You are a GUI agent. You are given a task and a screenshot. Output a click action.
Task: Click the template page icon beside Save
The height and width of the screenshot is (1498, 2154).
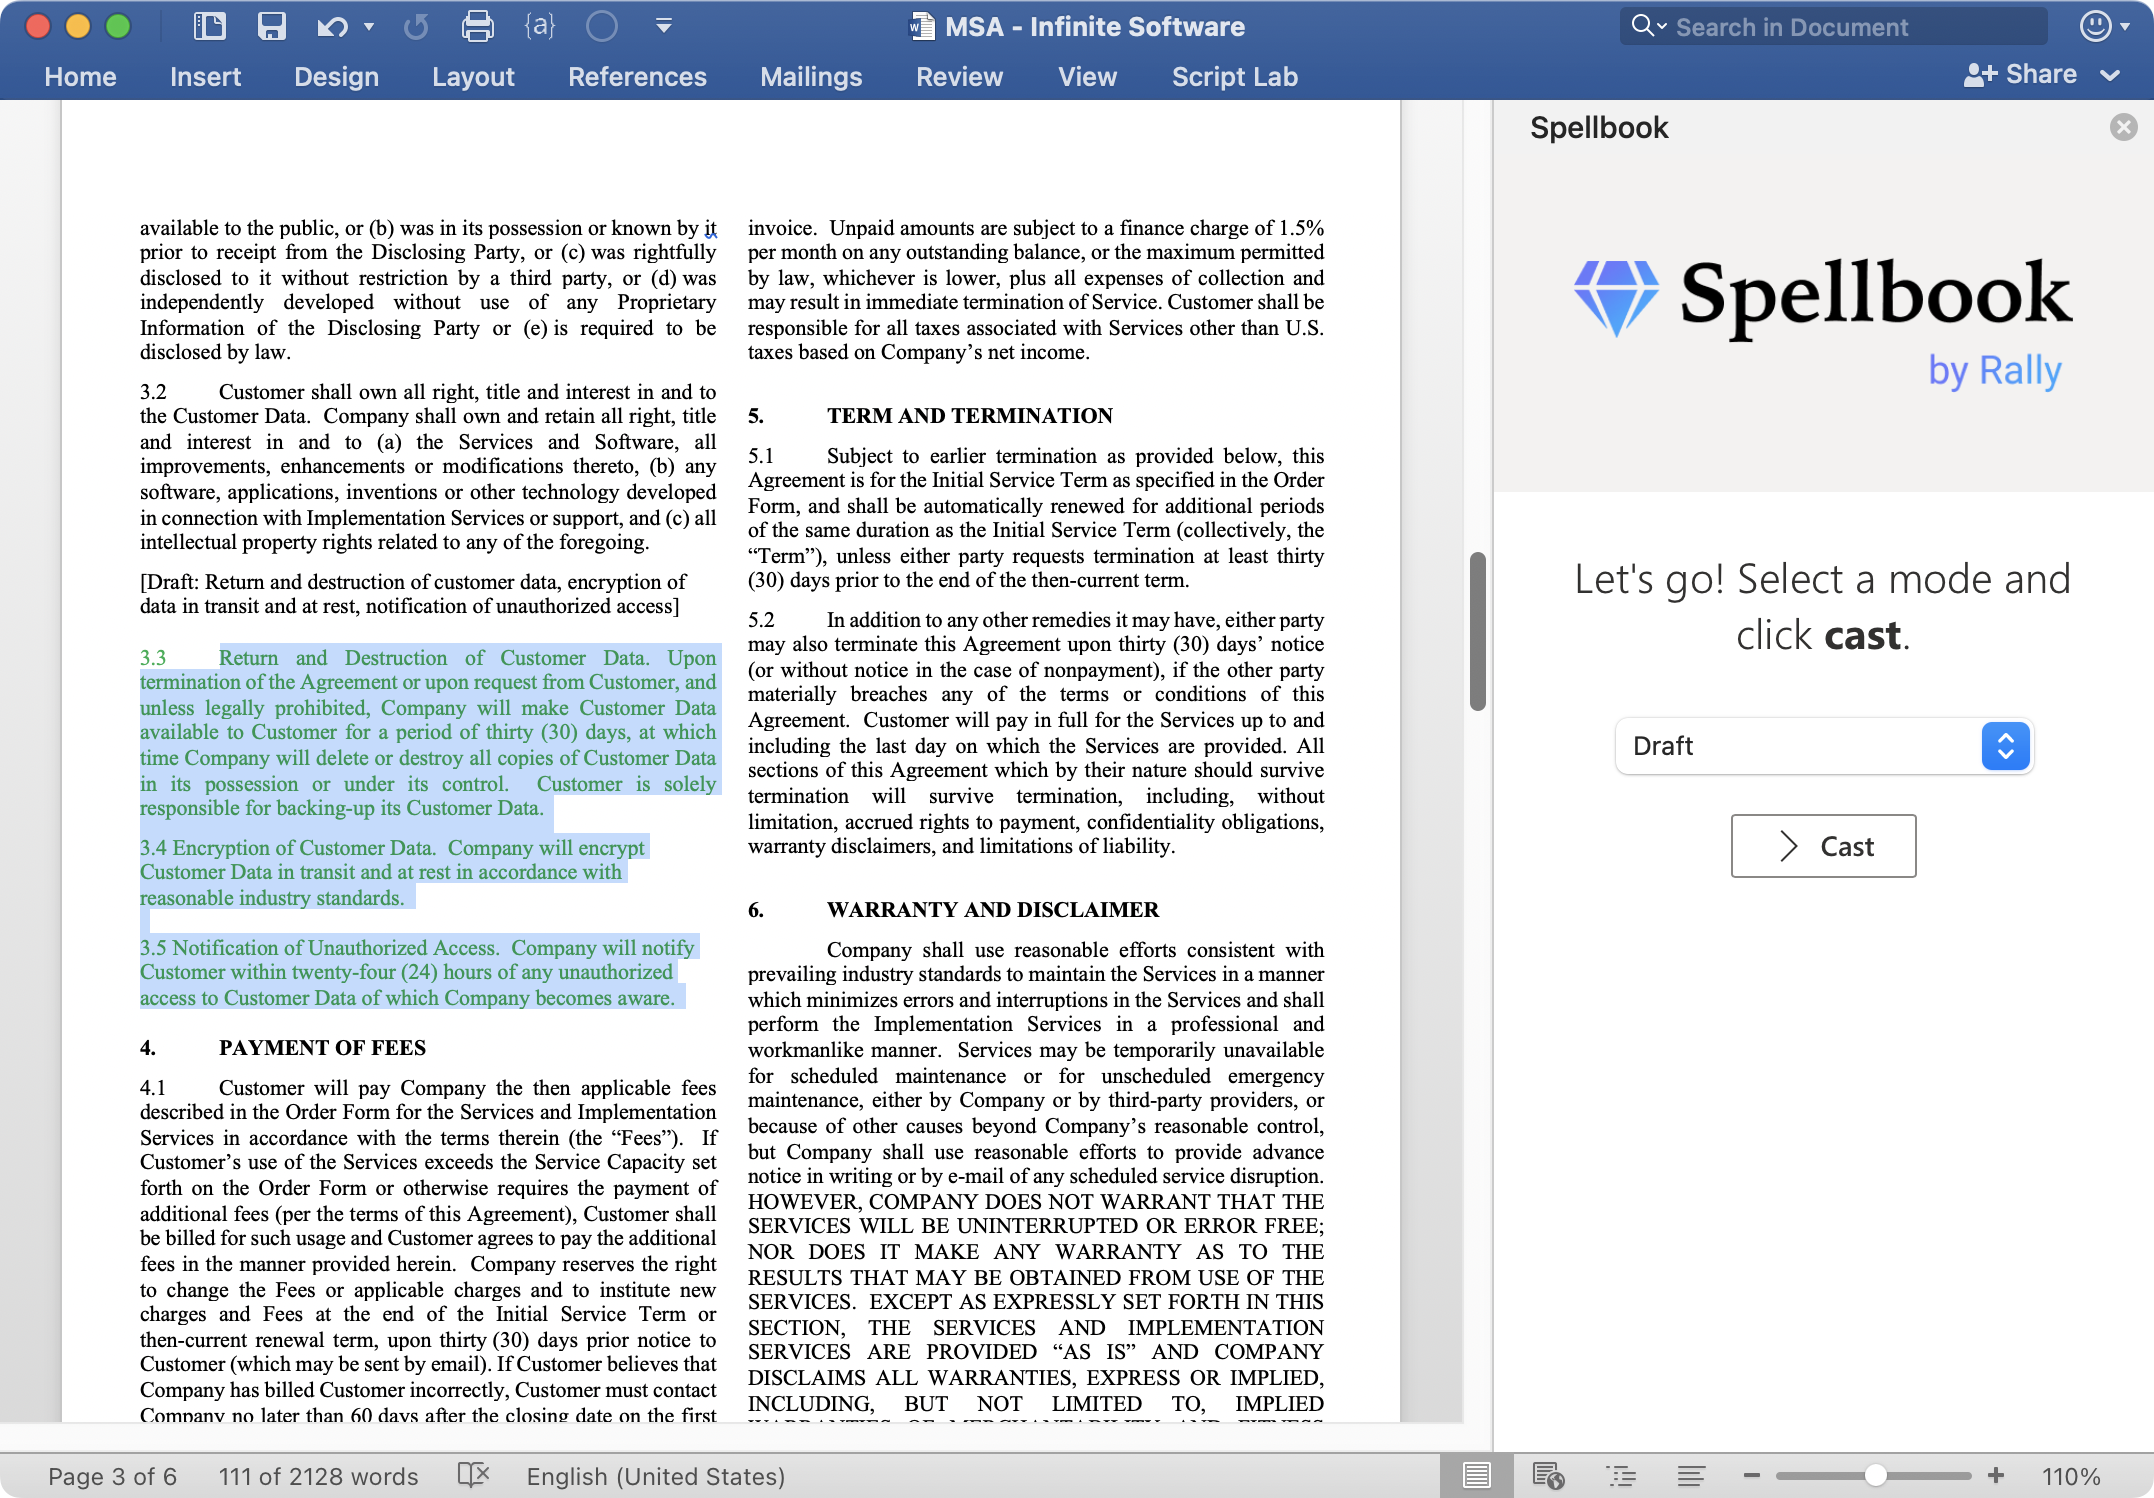(x=209, y=26)
